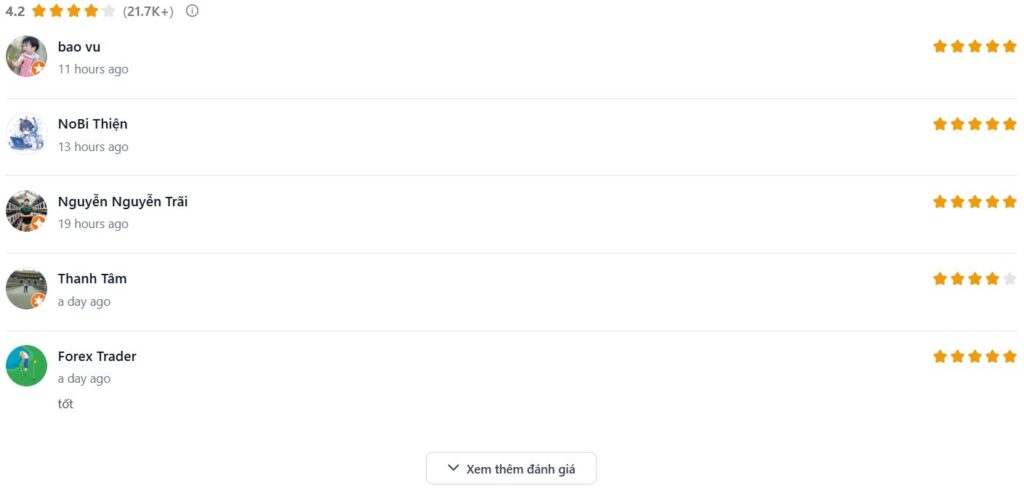Click NoBi Thiện's profile avatar
The height and width of the screenshot is (491, 1024).
(x=26, y=134)
